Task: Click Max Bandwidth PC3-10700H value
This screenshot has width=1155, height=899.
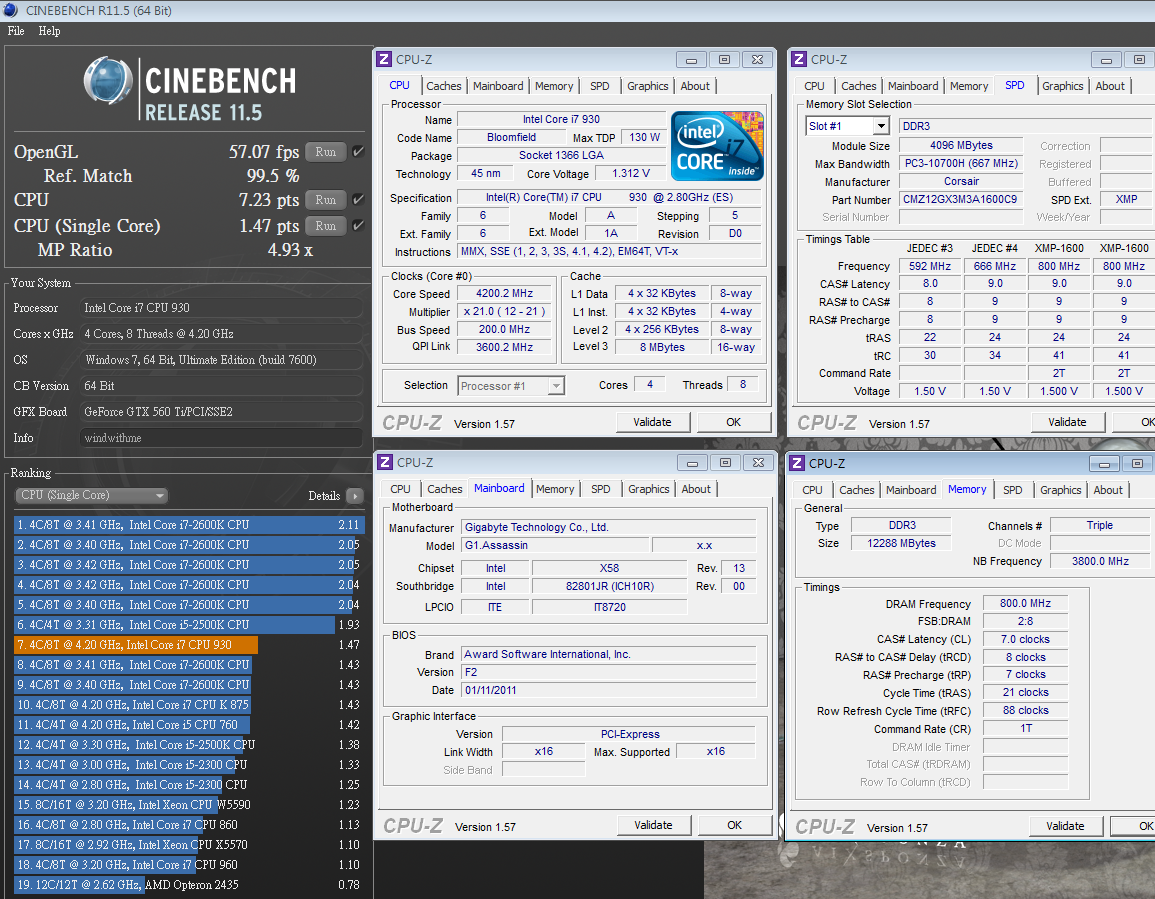Action: pyautogui.click(x=961, y=164)
